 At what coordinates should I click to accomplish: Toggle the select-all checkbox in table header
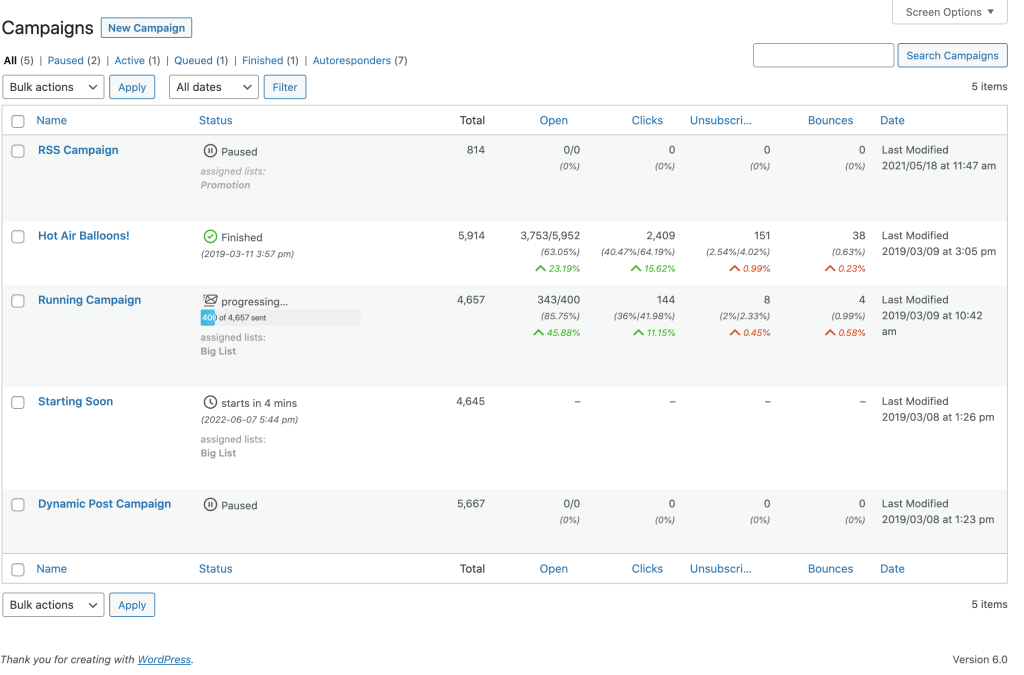coord(18,121)
